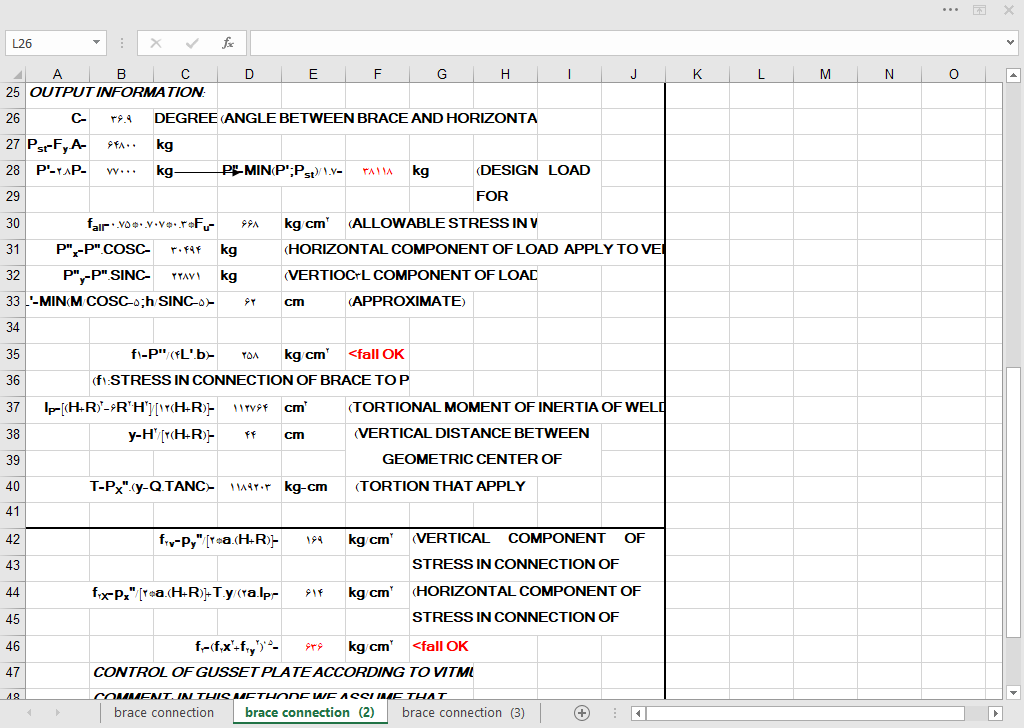This screenshot has width=1024, height=728.
Task: Select column K header
Action: (697, 74)
